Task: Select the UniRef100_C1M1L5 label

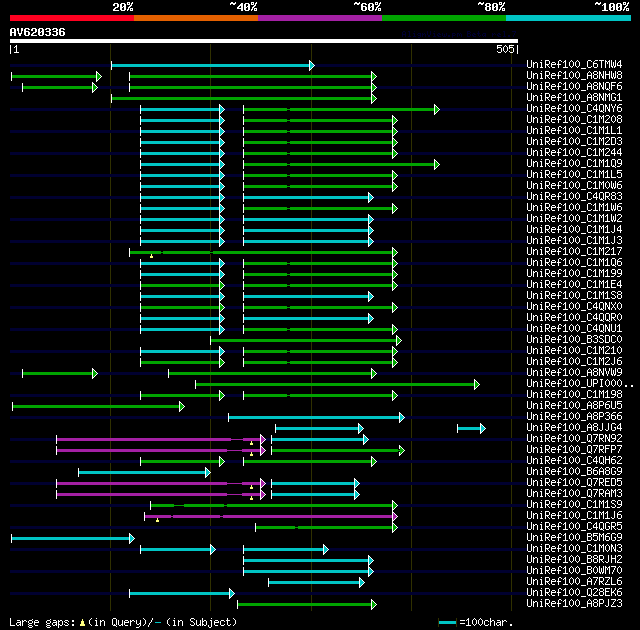Action: 574,175
